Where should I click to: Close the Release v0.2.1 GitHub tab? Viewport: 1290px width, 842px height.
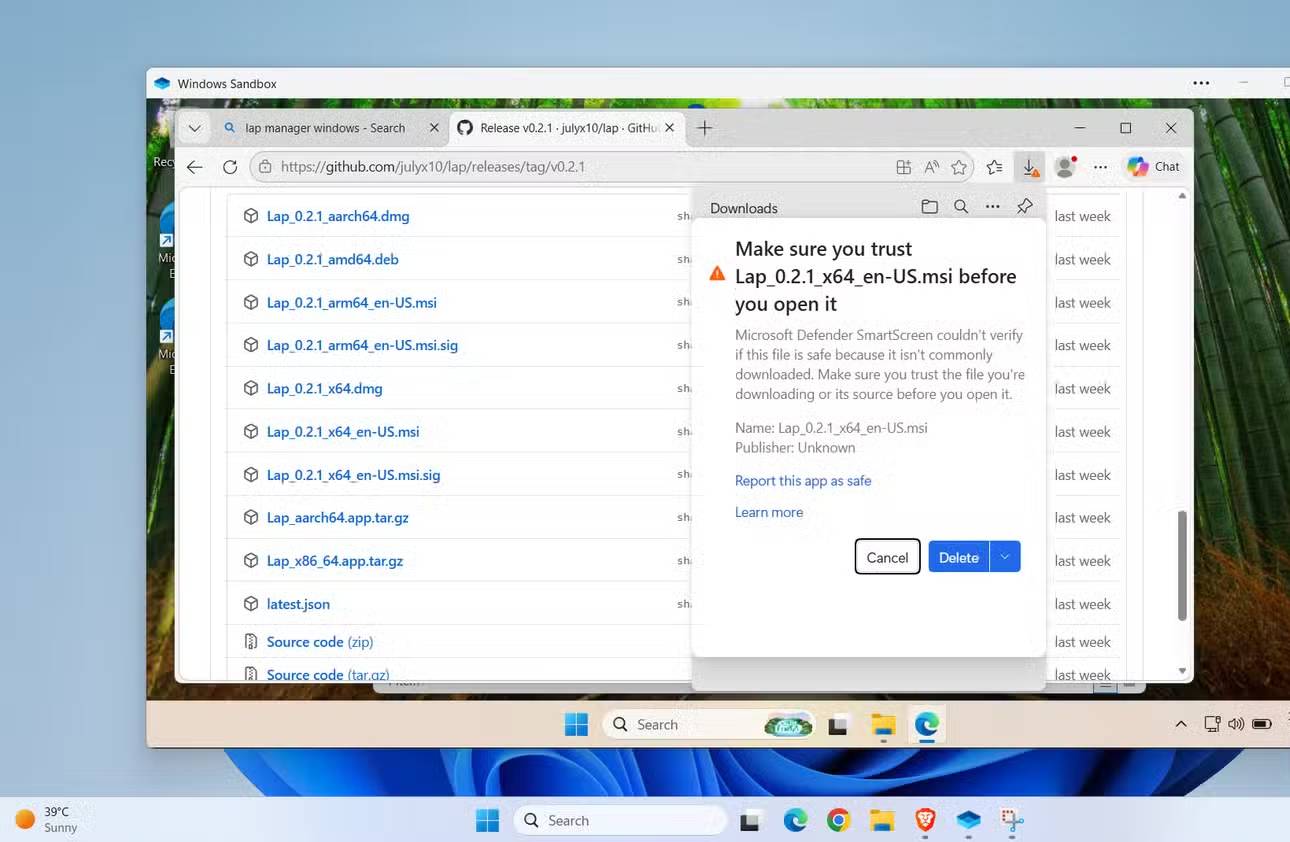click(x=670, y=128)
